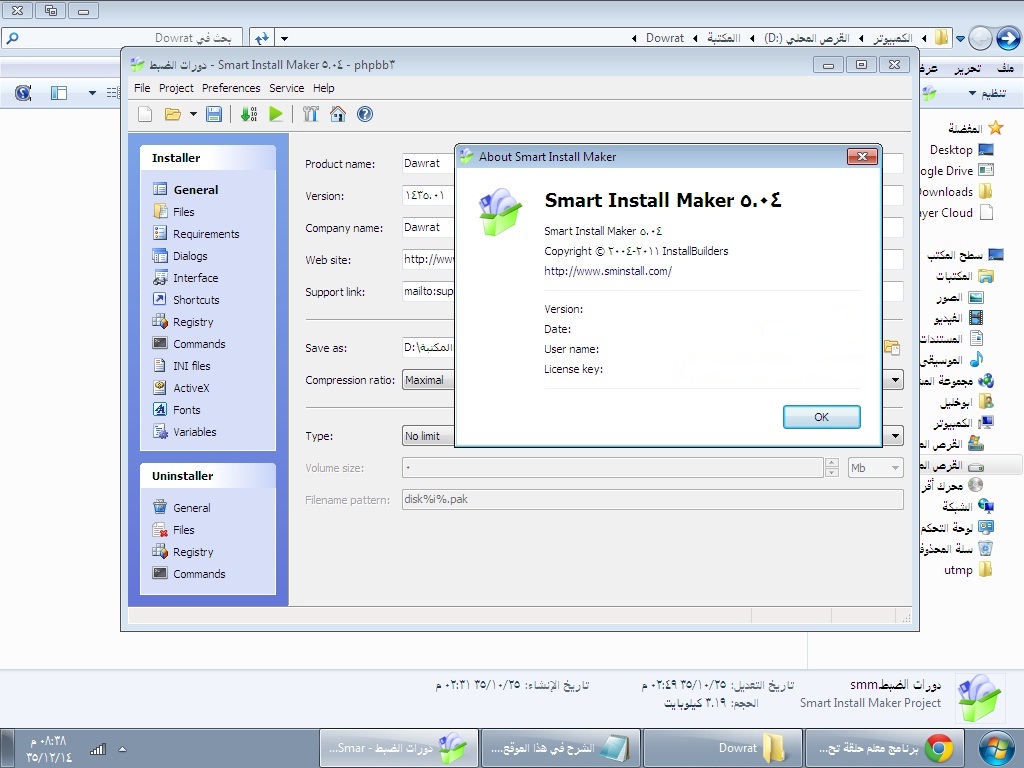Click the Save as browse folder icon
Screen dimensions: 1024x768
(x=892, y=347)
